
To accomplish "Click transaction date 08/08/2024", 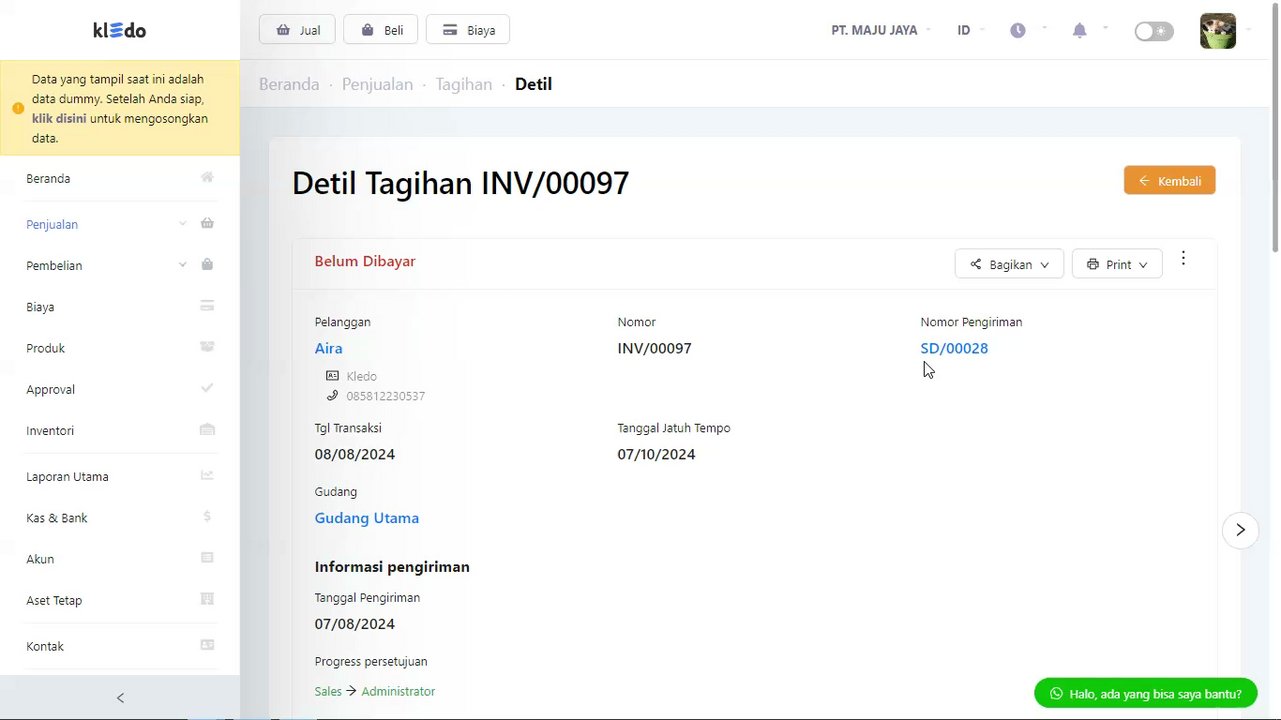I will point(355,454).
